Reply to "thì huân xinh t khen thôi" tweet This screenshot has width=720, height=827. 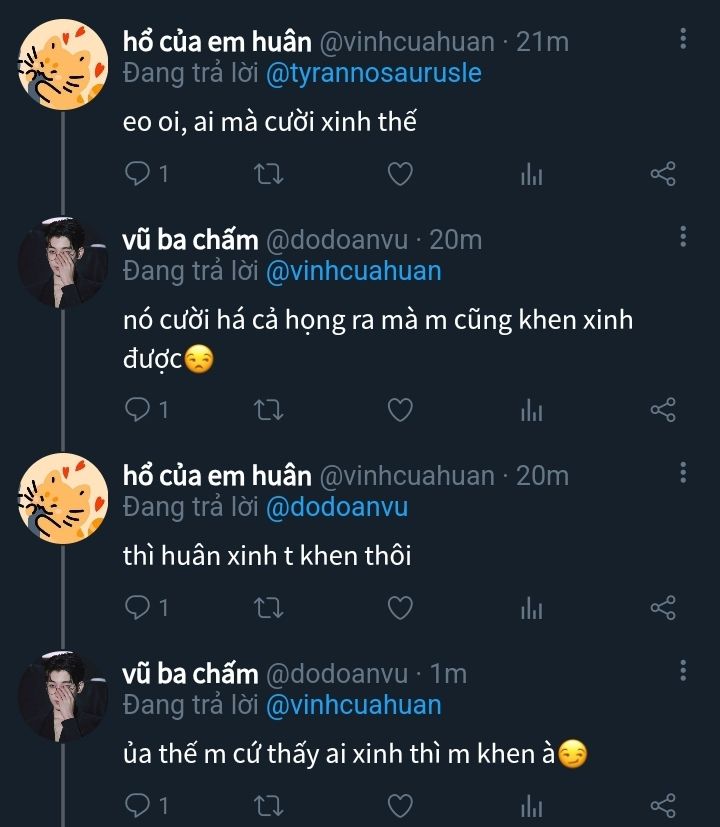[x=137, y=607]
